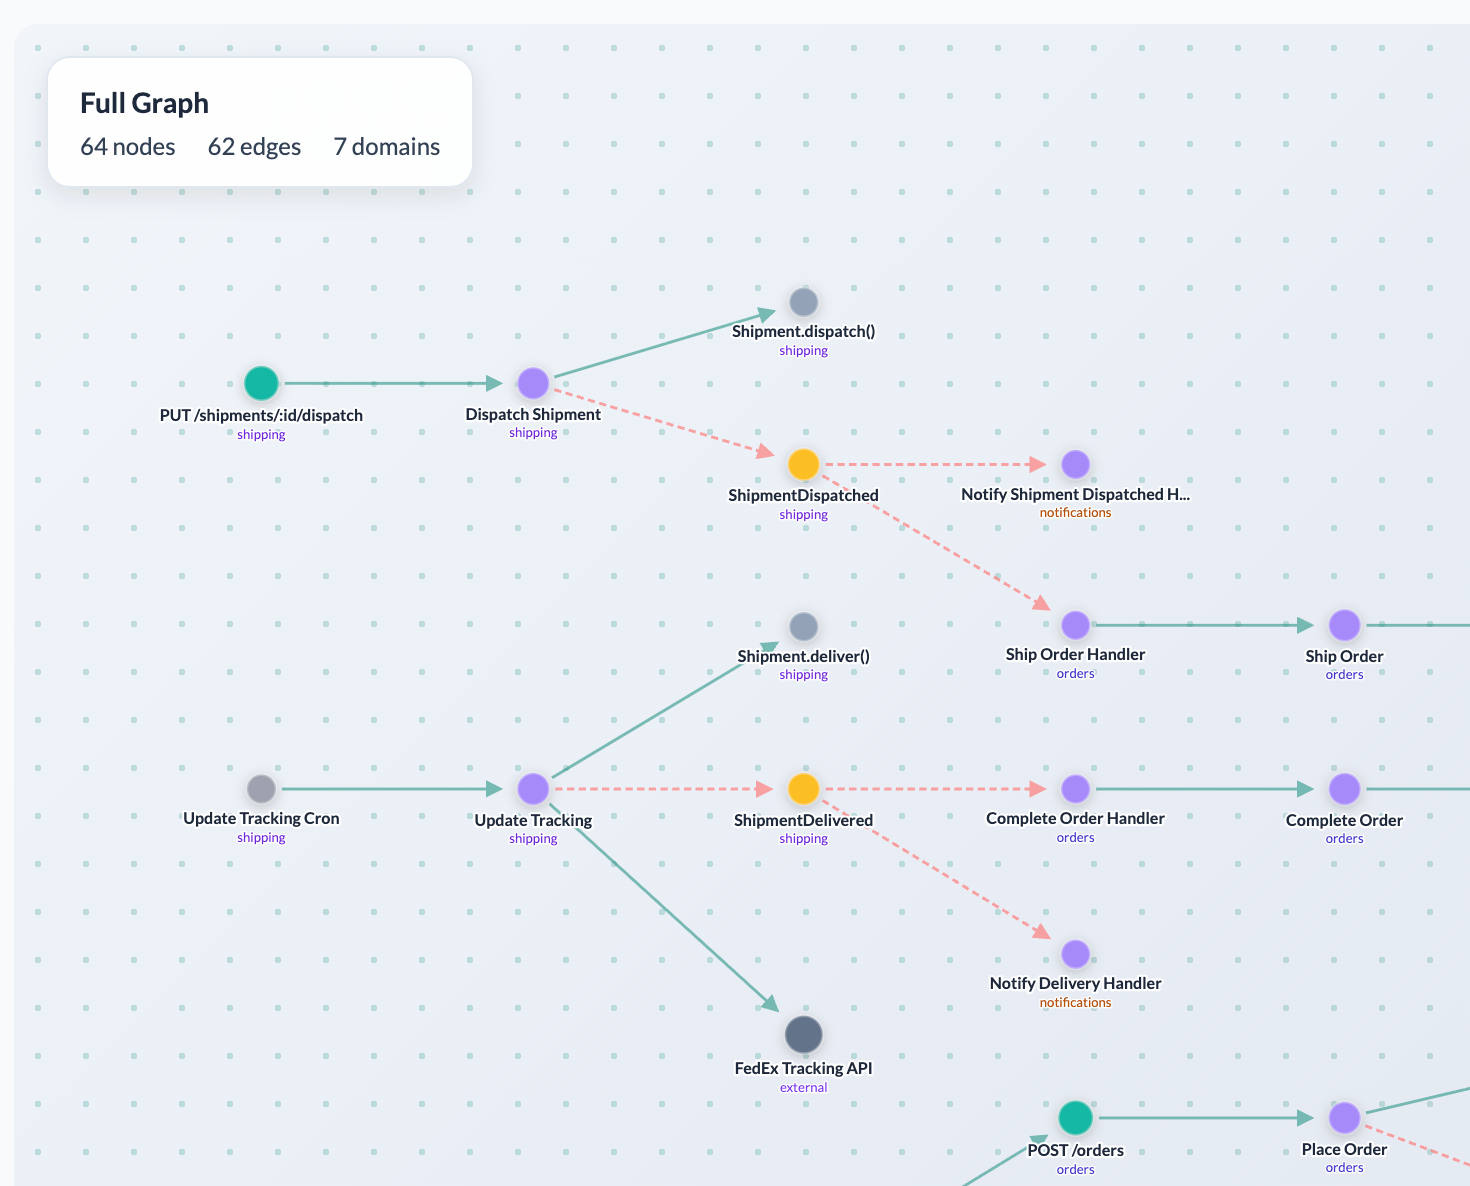Click the Full Graph title heading
Viewport: 1470px width, 1186px height.
click(144, 103)
